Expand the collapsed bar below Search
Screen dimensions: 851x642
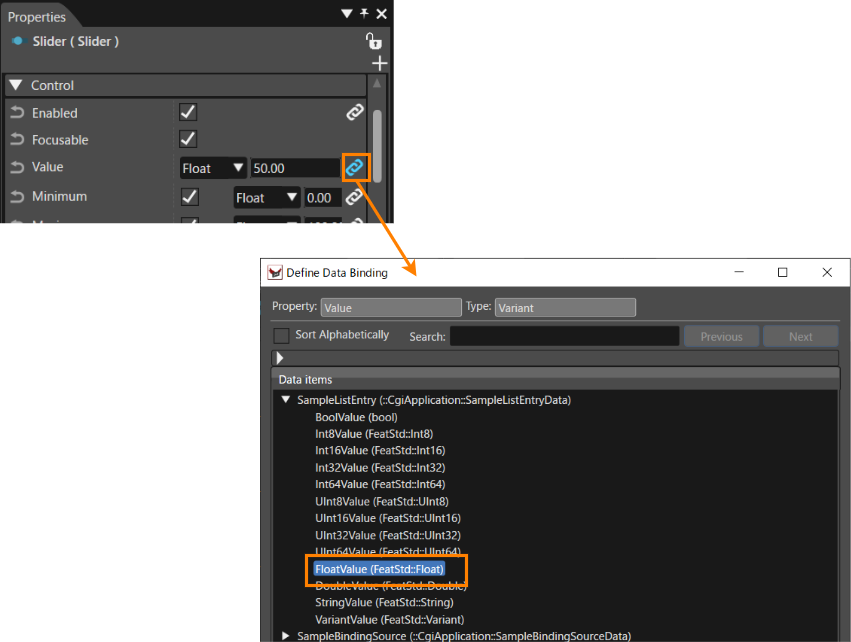pos(280,358)
